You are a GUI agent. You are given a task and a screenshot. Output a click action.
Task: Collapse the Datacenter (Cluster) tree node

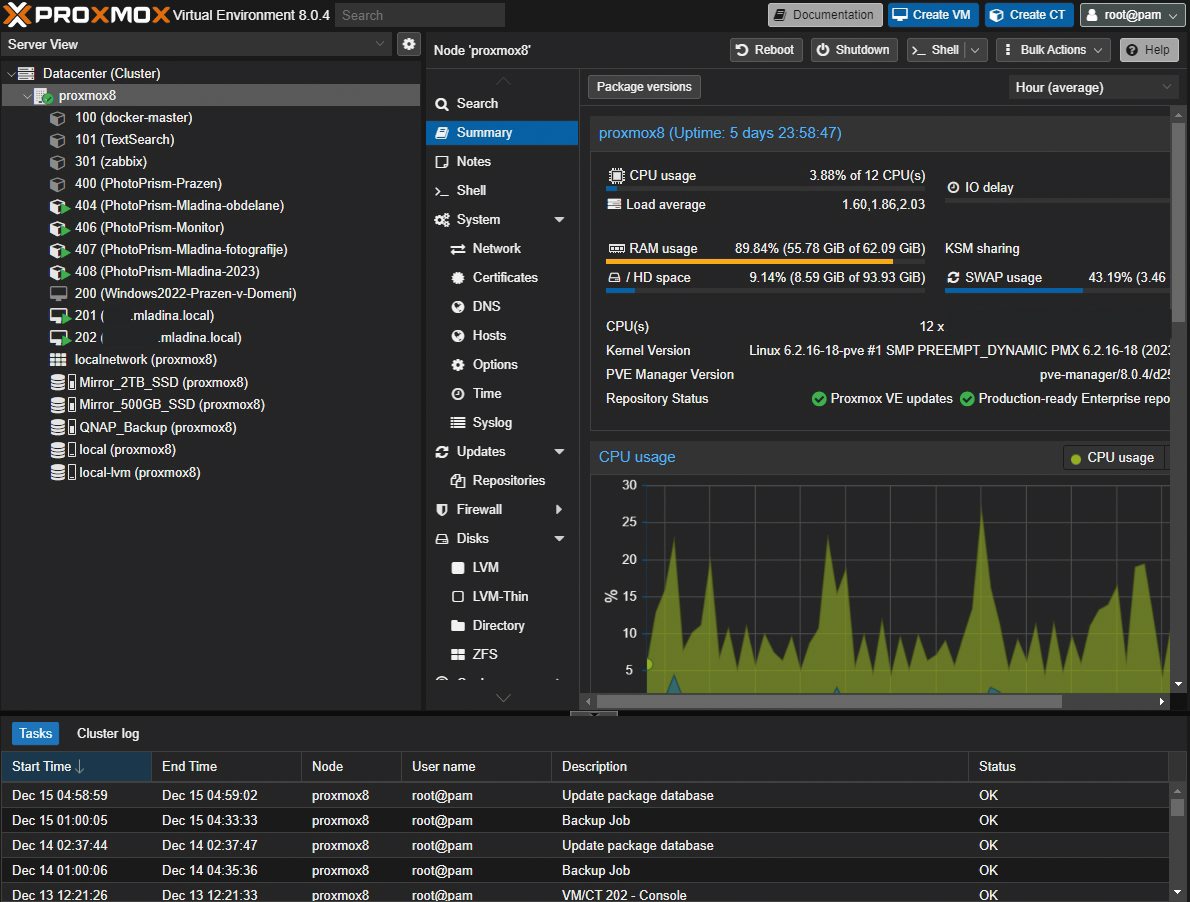pos(11,74)
